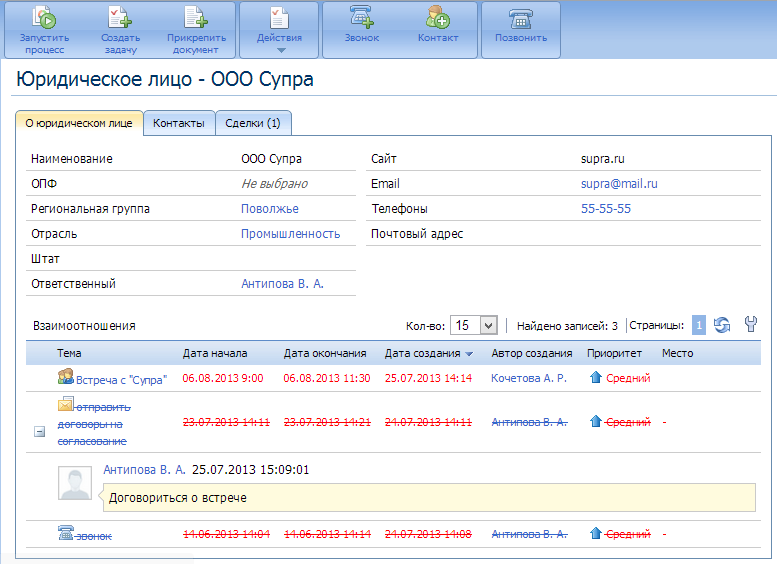Open звонок row author Антипова В. А.
Image resolution: width=777 pixels, height=564 pixels.
pyautogui.click(x=529, y=534)
